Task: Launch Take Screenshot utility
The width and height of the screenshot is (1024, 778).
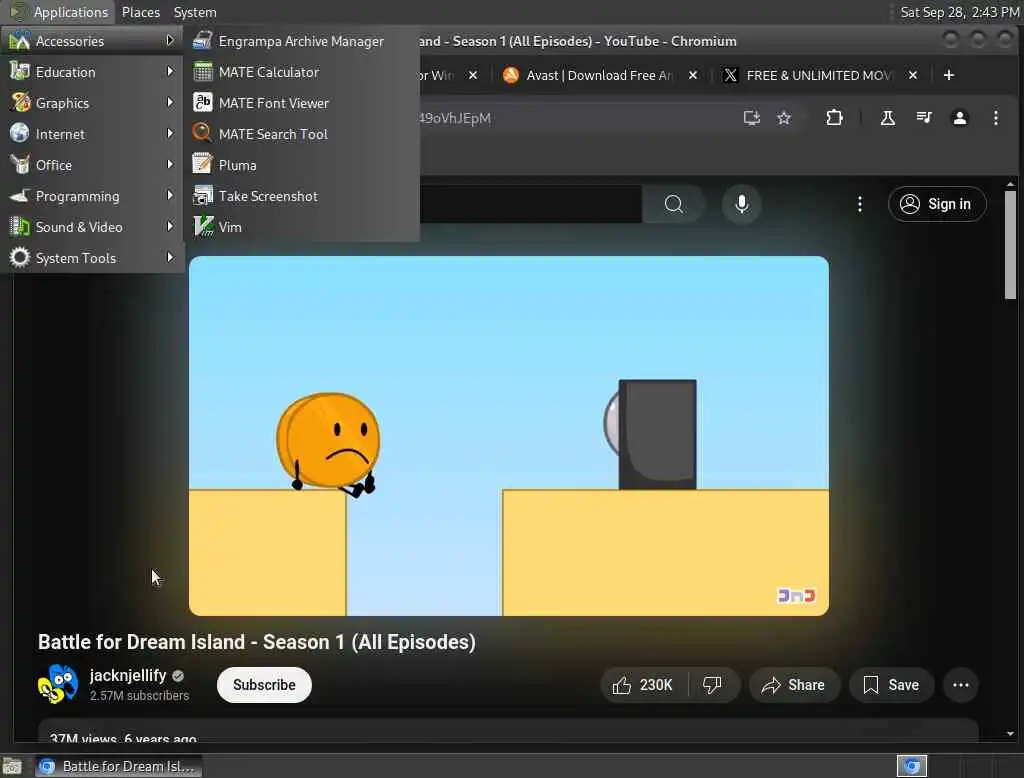Action: 301,196
